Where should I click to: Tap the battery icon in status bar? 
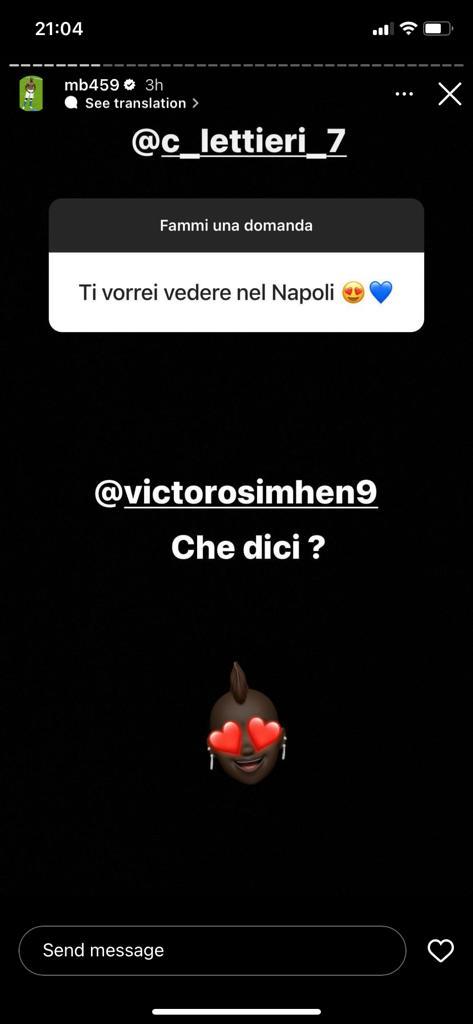438,29
